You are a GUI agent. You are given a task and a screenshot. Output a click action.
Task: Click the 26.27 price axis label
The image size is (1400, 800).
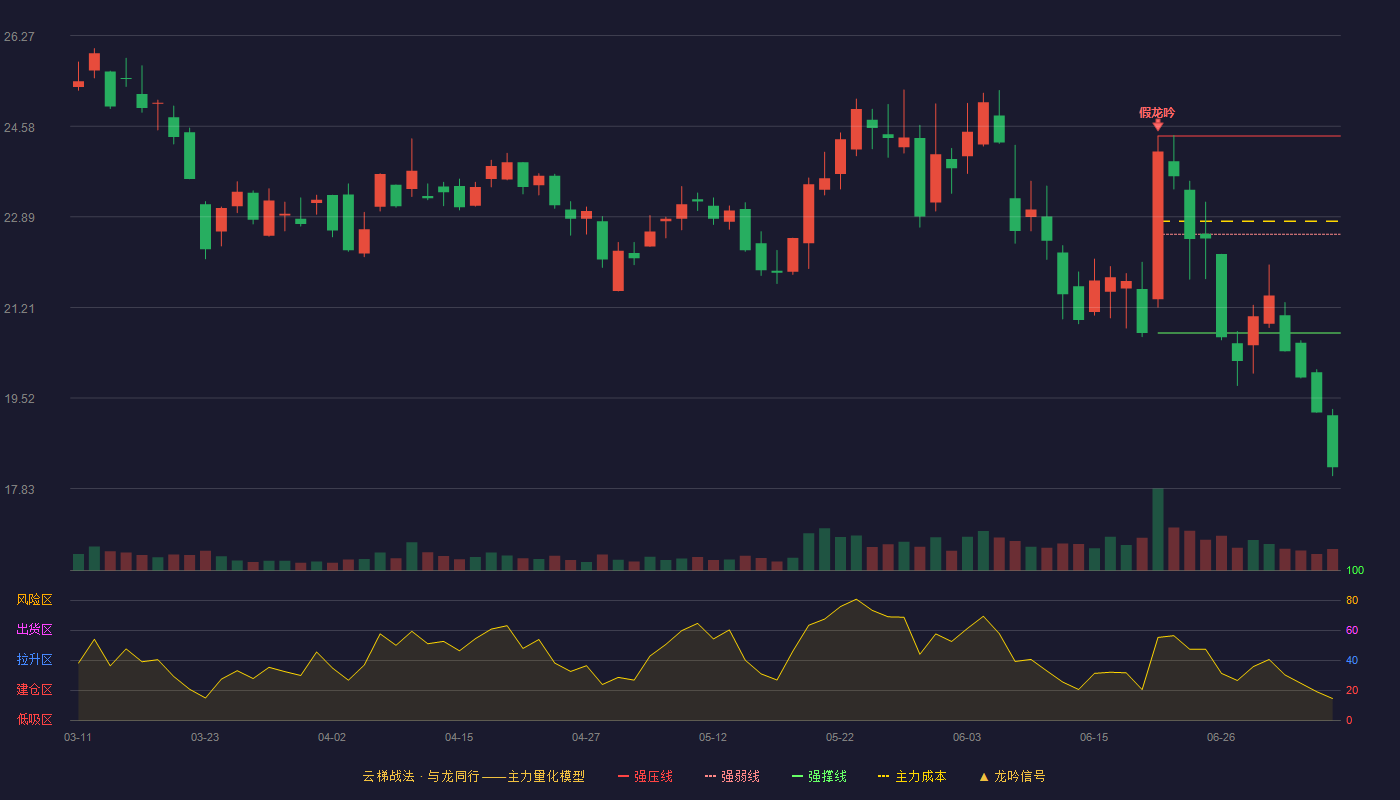tap(19, 37)
